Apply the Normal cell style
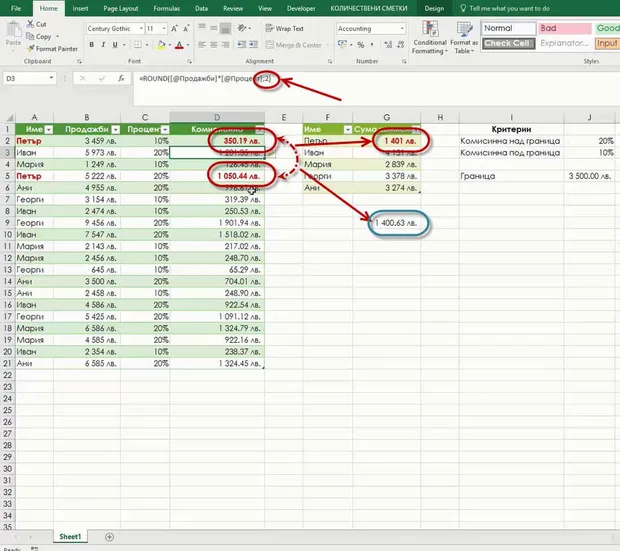Image resolution: width=620 pixels, height=551 pixels. [x=508, y=28]
